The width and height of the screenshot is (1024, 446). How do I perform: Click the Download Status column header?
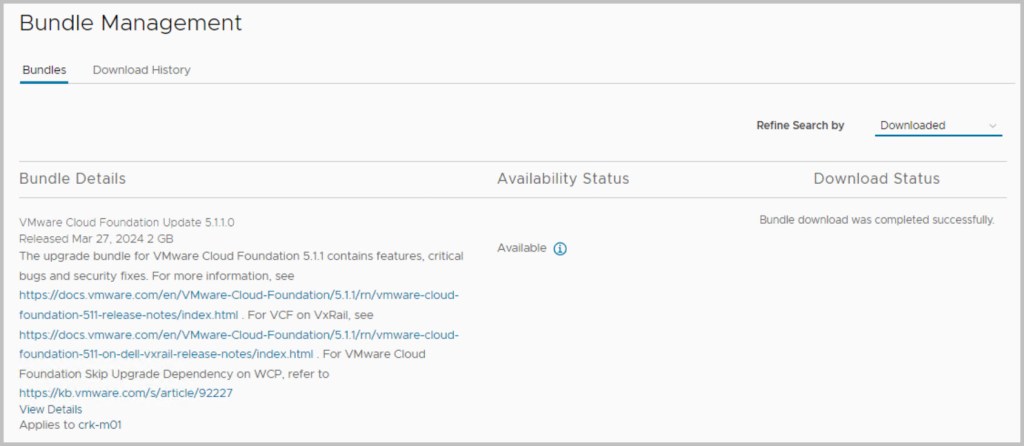tap(876, 179)
